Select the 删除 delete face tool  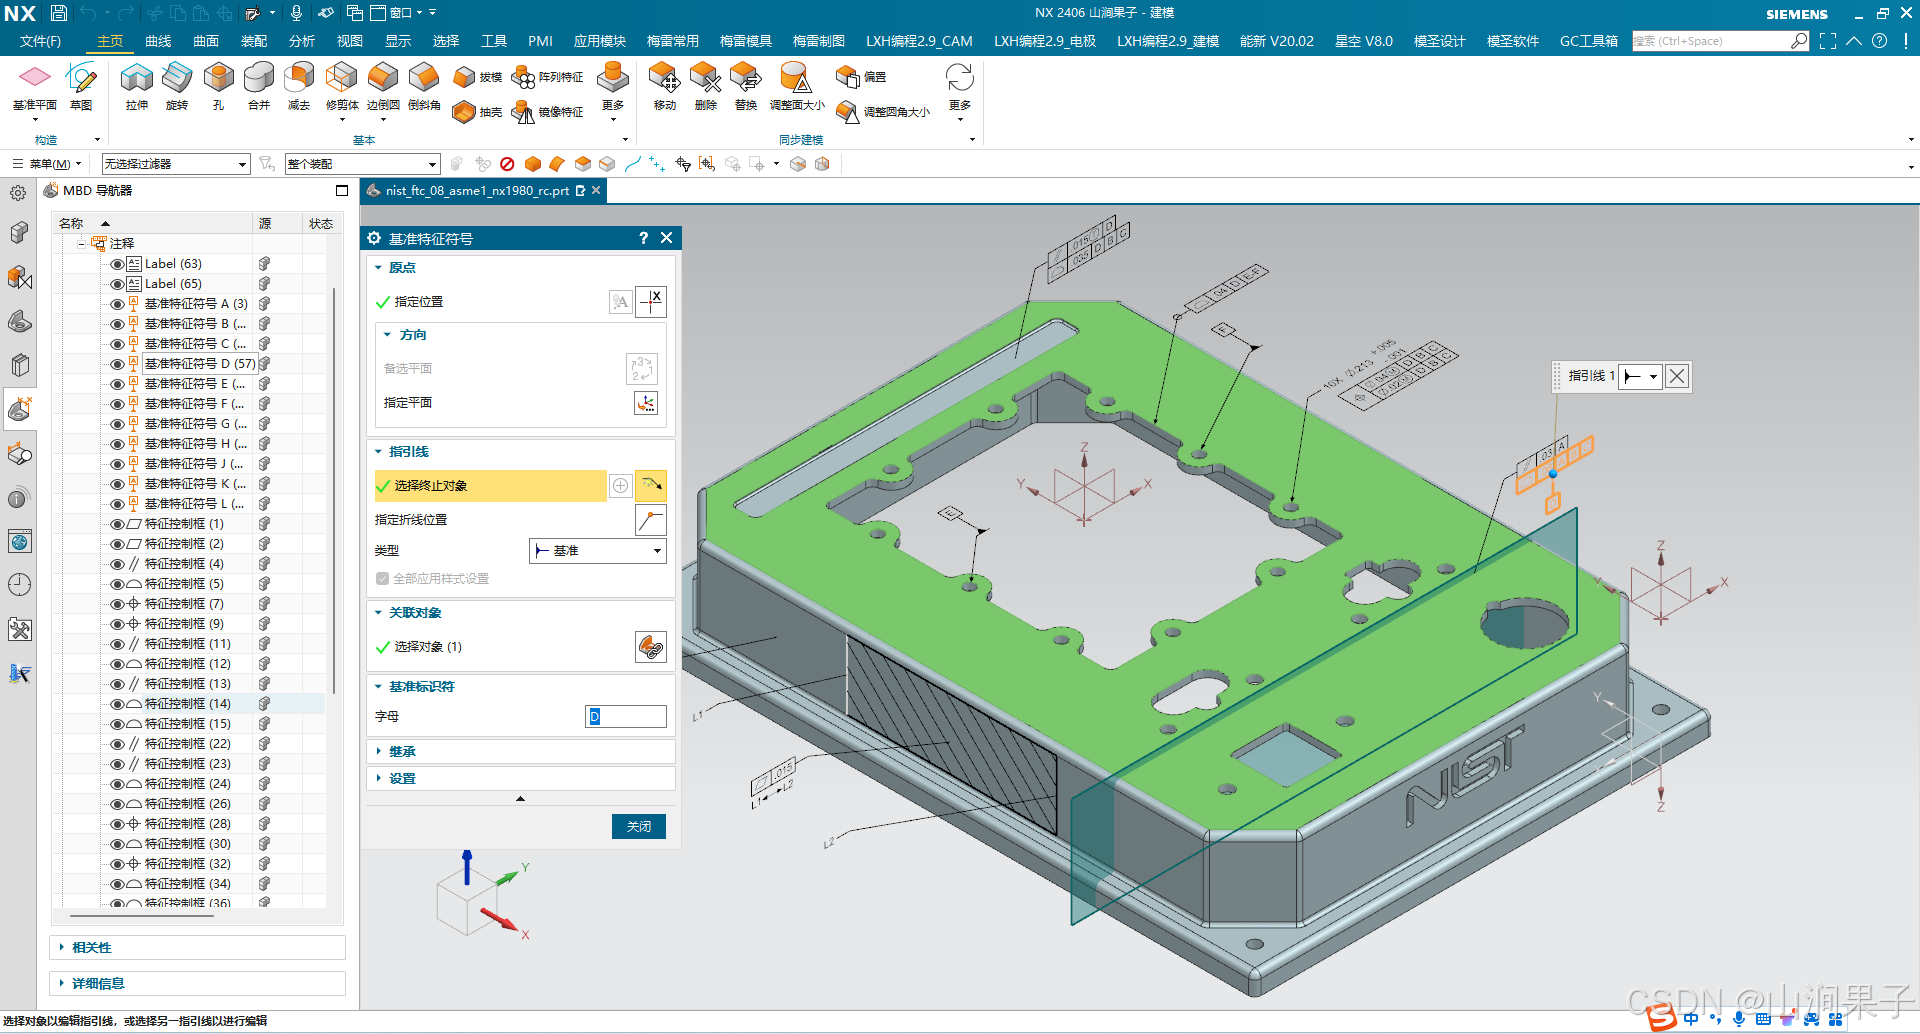click(705, 86)
